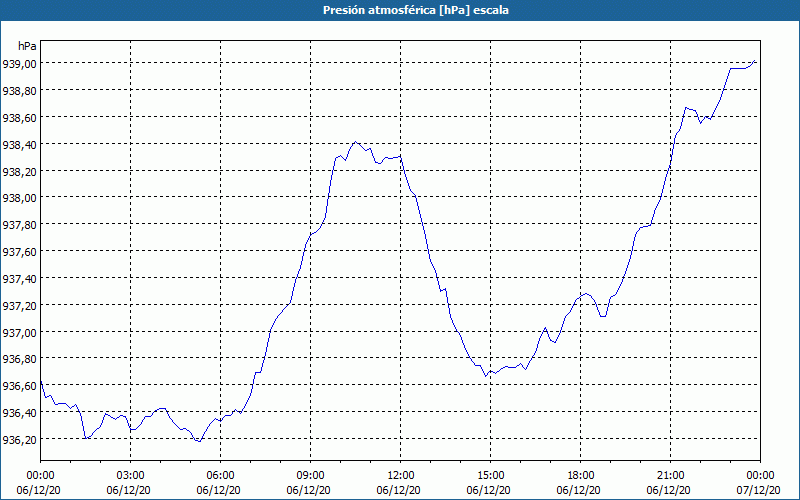Screen dimensions: 800x500
Task: Click the 21:00 time axis label
Action: point(670,476)
